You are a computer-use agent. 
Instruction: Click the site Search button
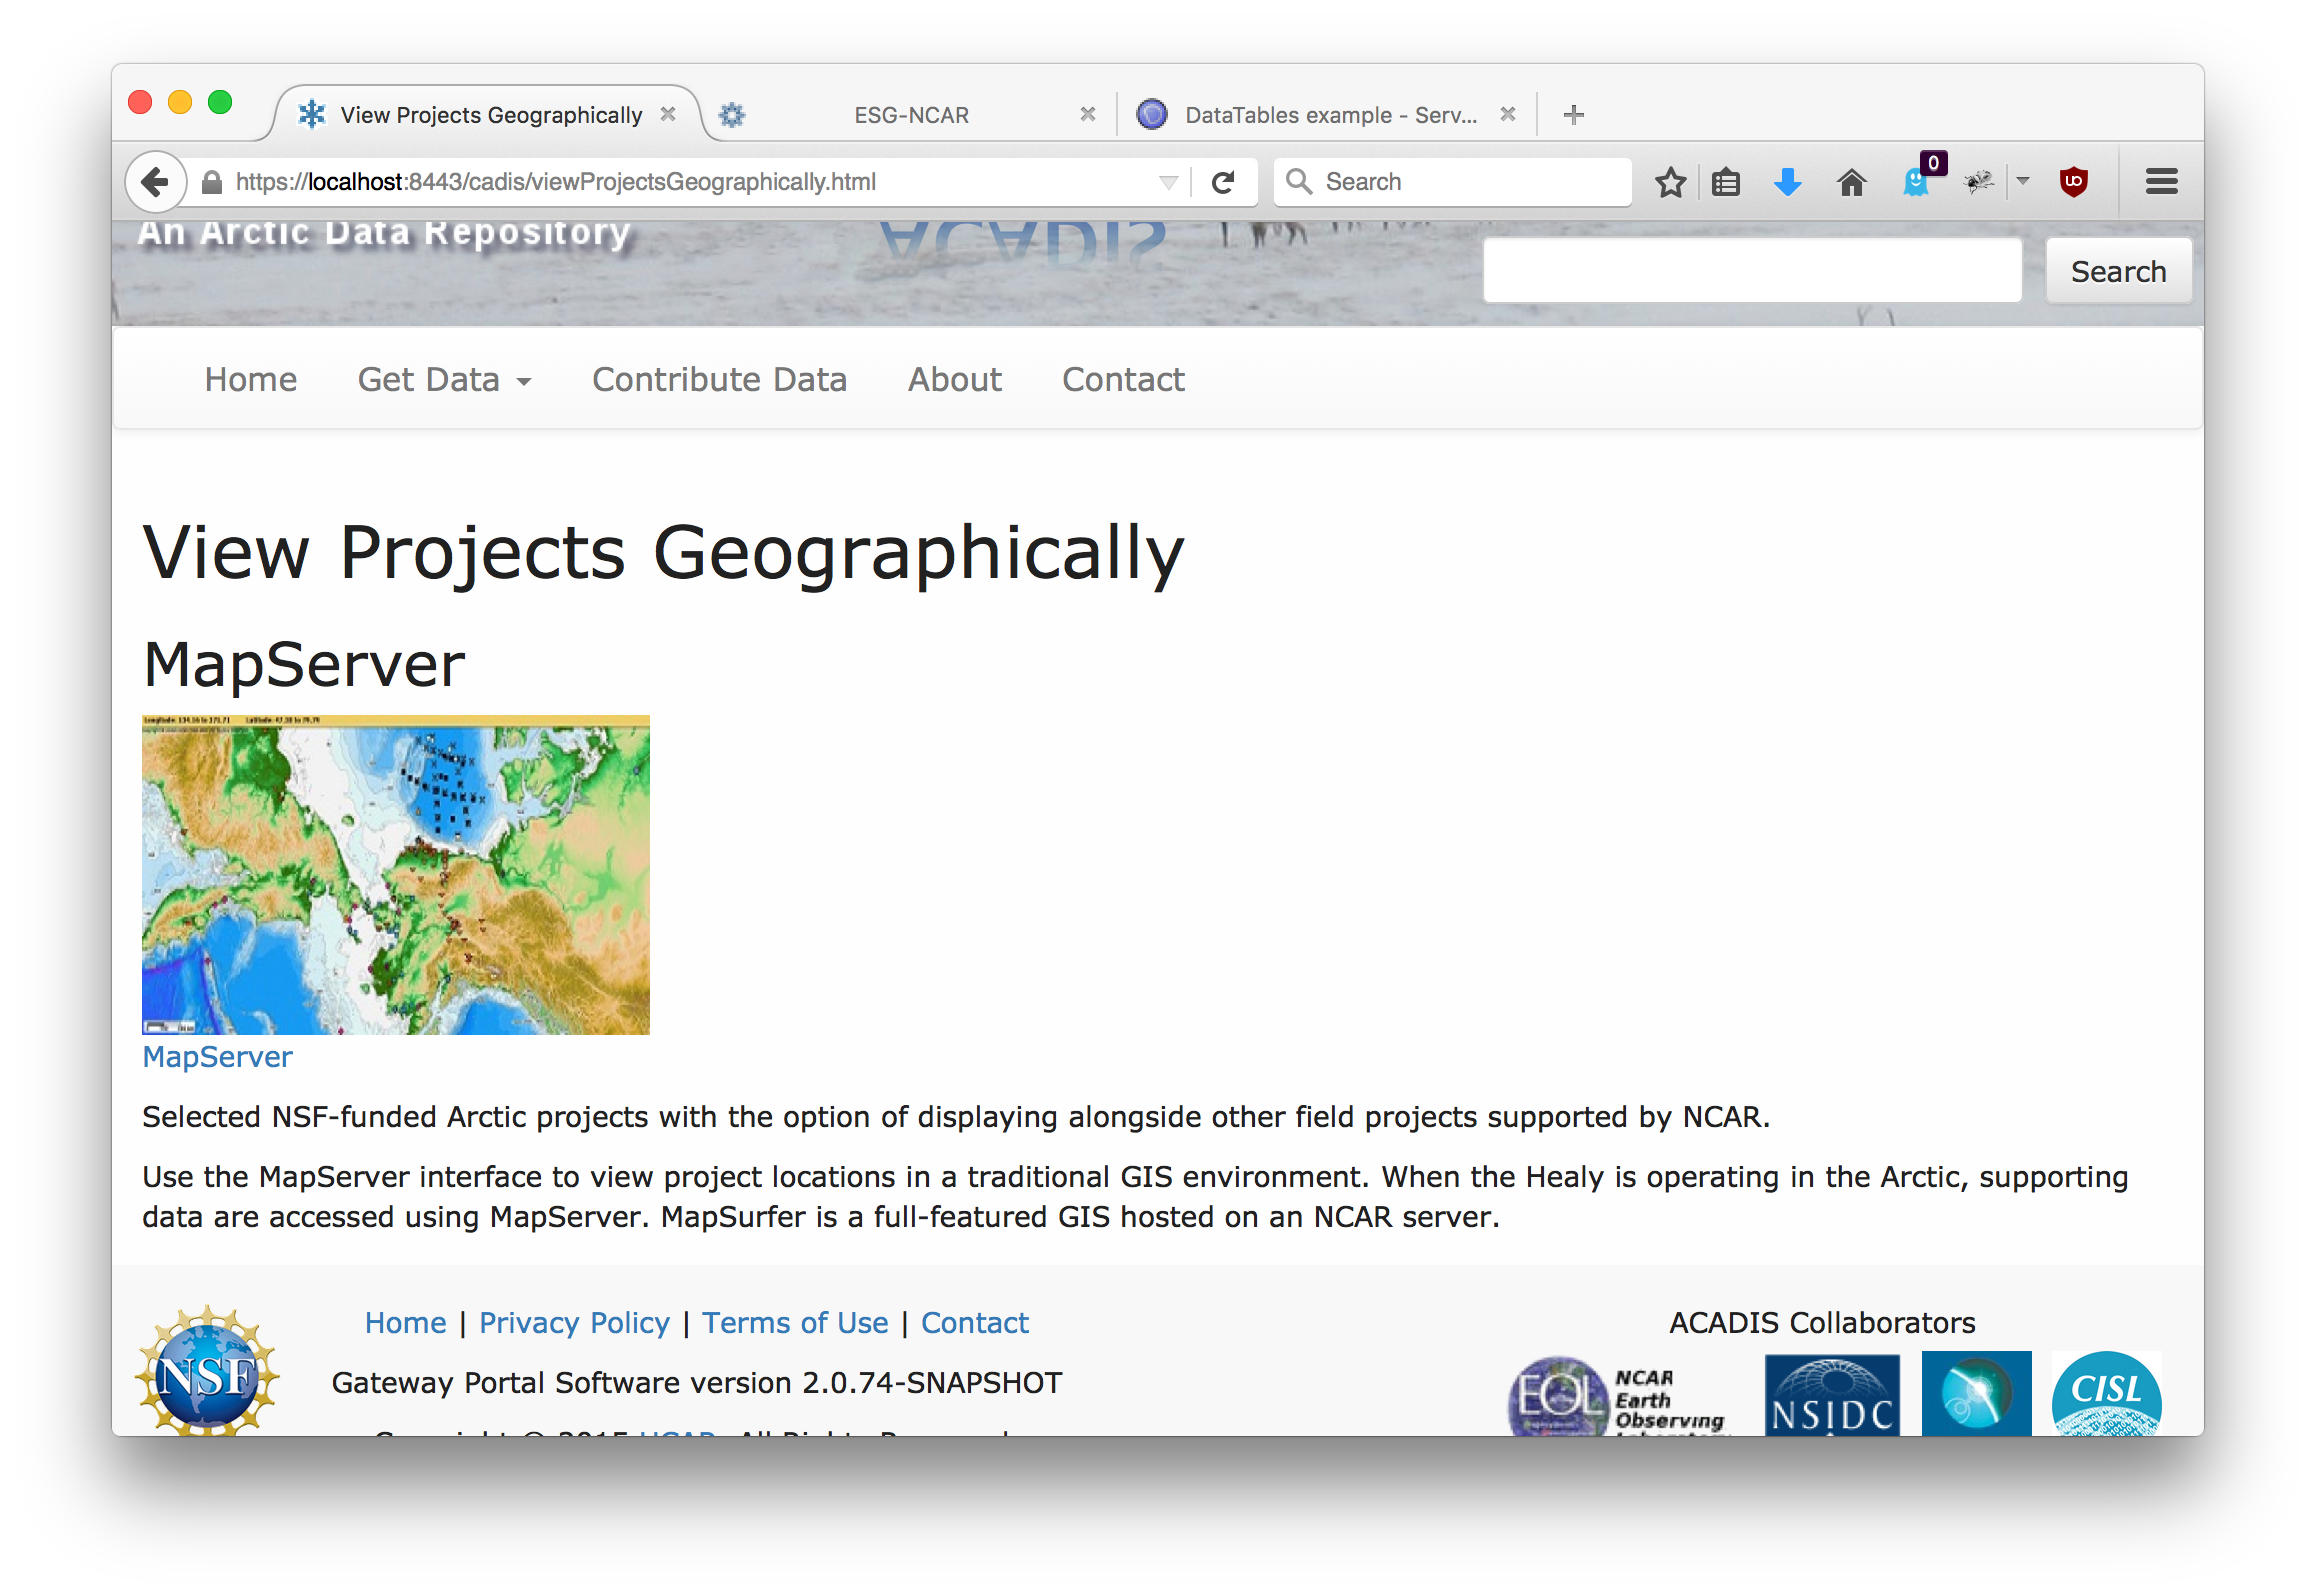pos(2118,271)
